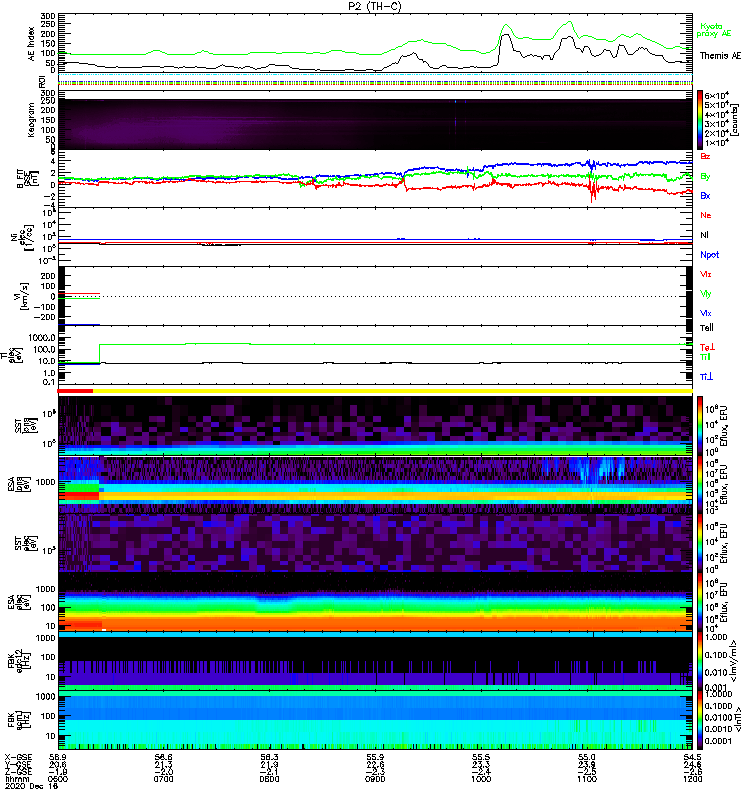This screenshot has width=750, height=800.
Task: Click the magnetic field spike near 1100
Action: tap(593, 188)
